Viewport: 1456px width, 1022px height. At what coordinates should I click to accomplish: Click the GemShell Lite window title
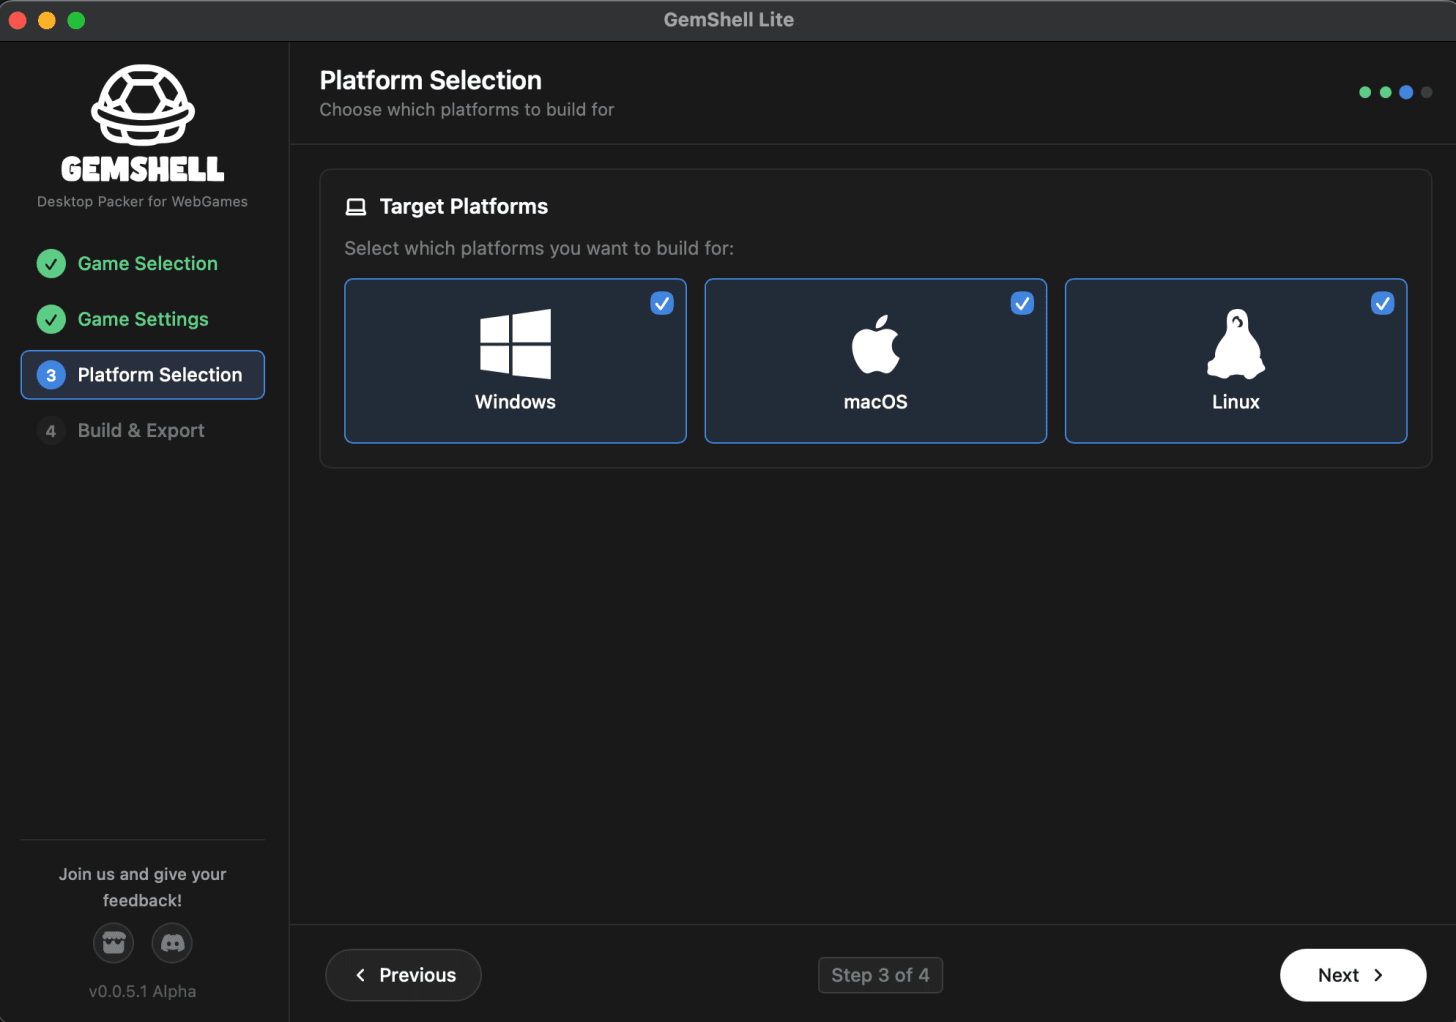coord(729,20)
